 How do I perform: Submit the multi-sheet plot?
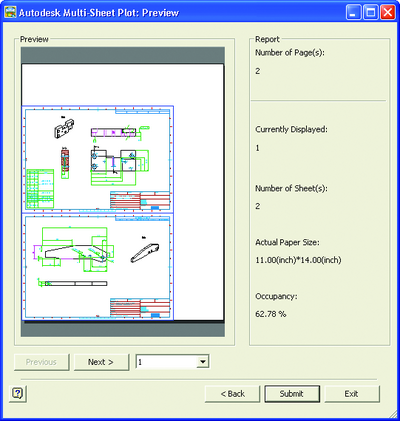pos(292,394)
